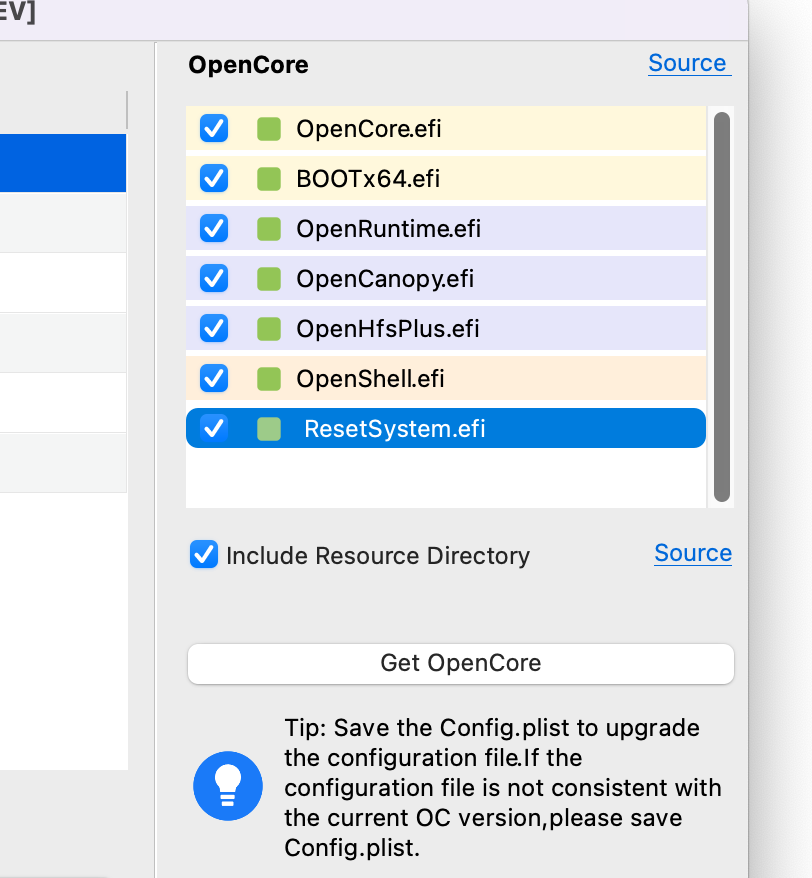
Task: Select the OpenCore.efi file name
Action: (x=368, y=129)
